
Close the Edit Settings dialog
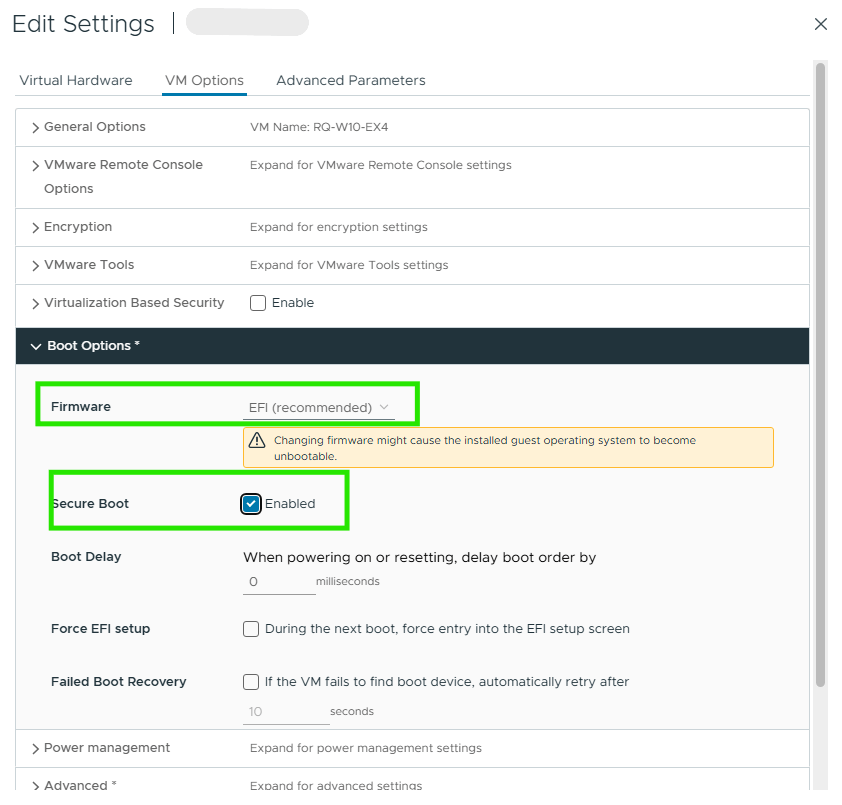tap(820, 24)
